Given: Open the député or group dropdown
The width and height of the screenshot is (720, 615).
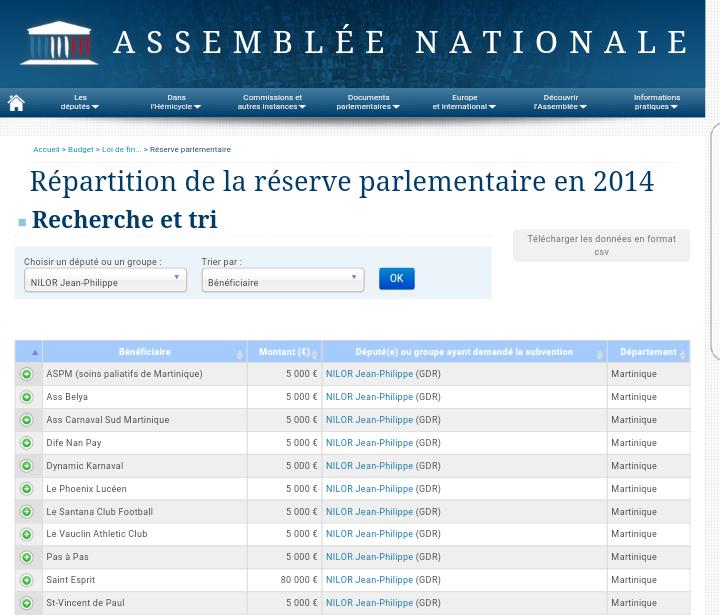Looking at the screenshot, I should pyautogui.click(x=105, y=280).
